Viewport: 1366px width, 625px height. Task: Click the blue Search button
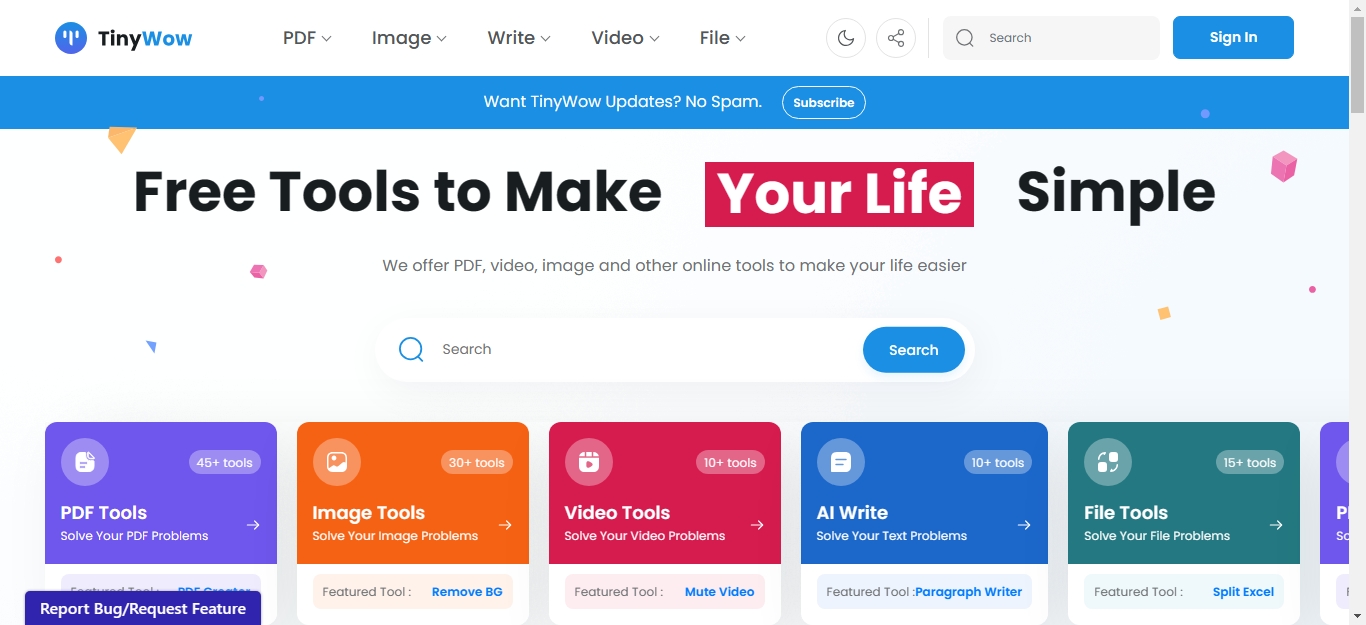[914, 350]
